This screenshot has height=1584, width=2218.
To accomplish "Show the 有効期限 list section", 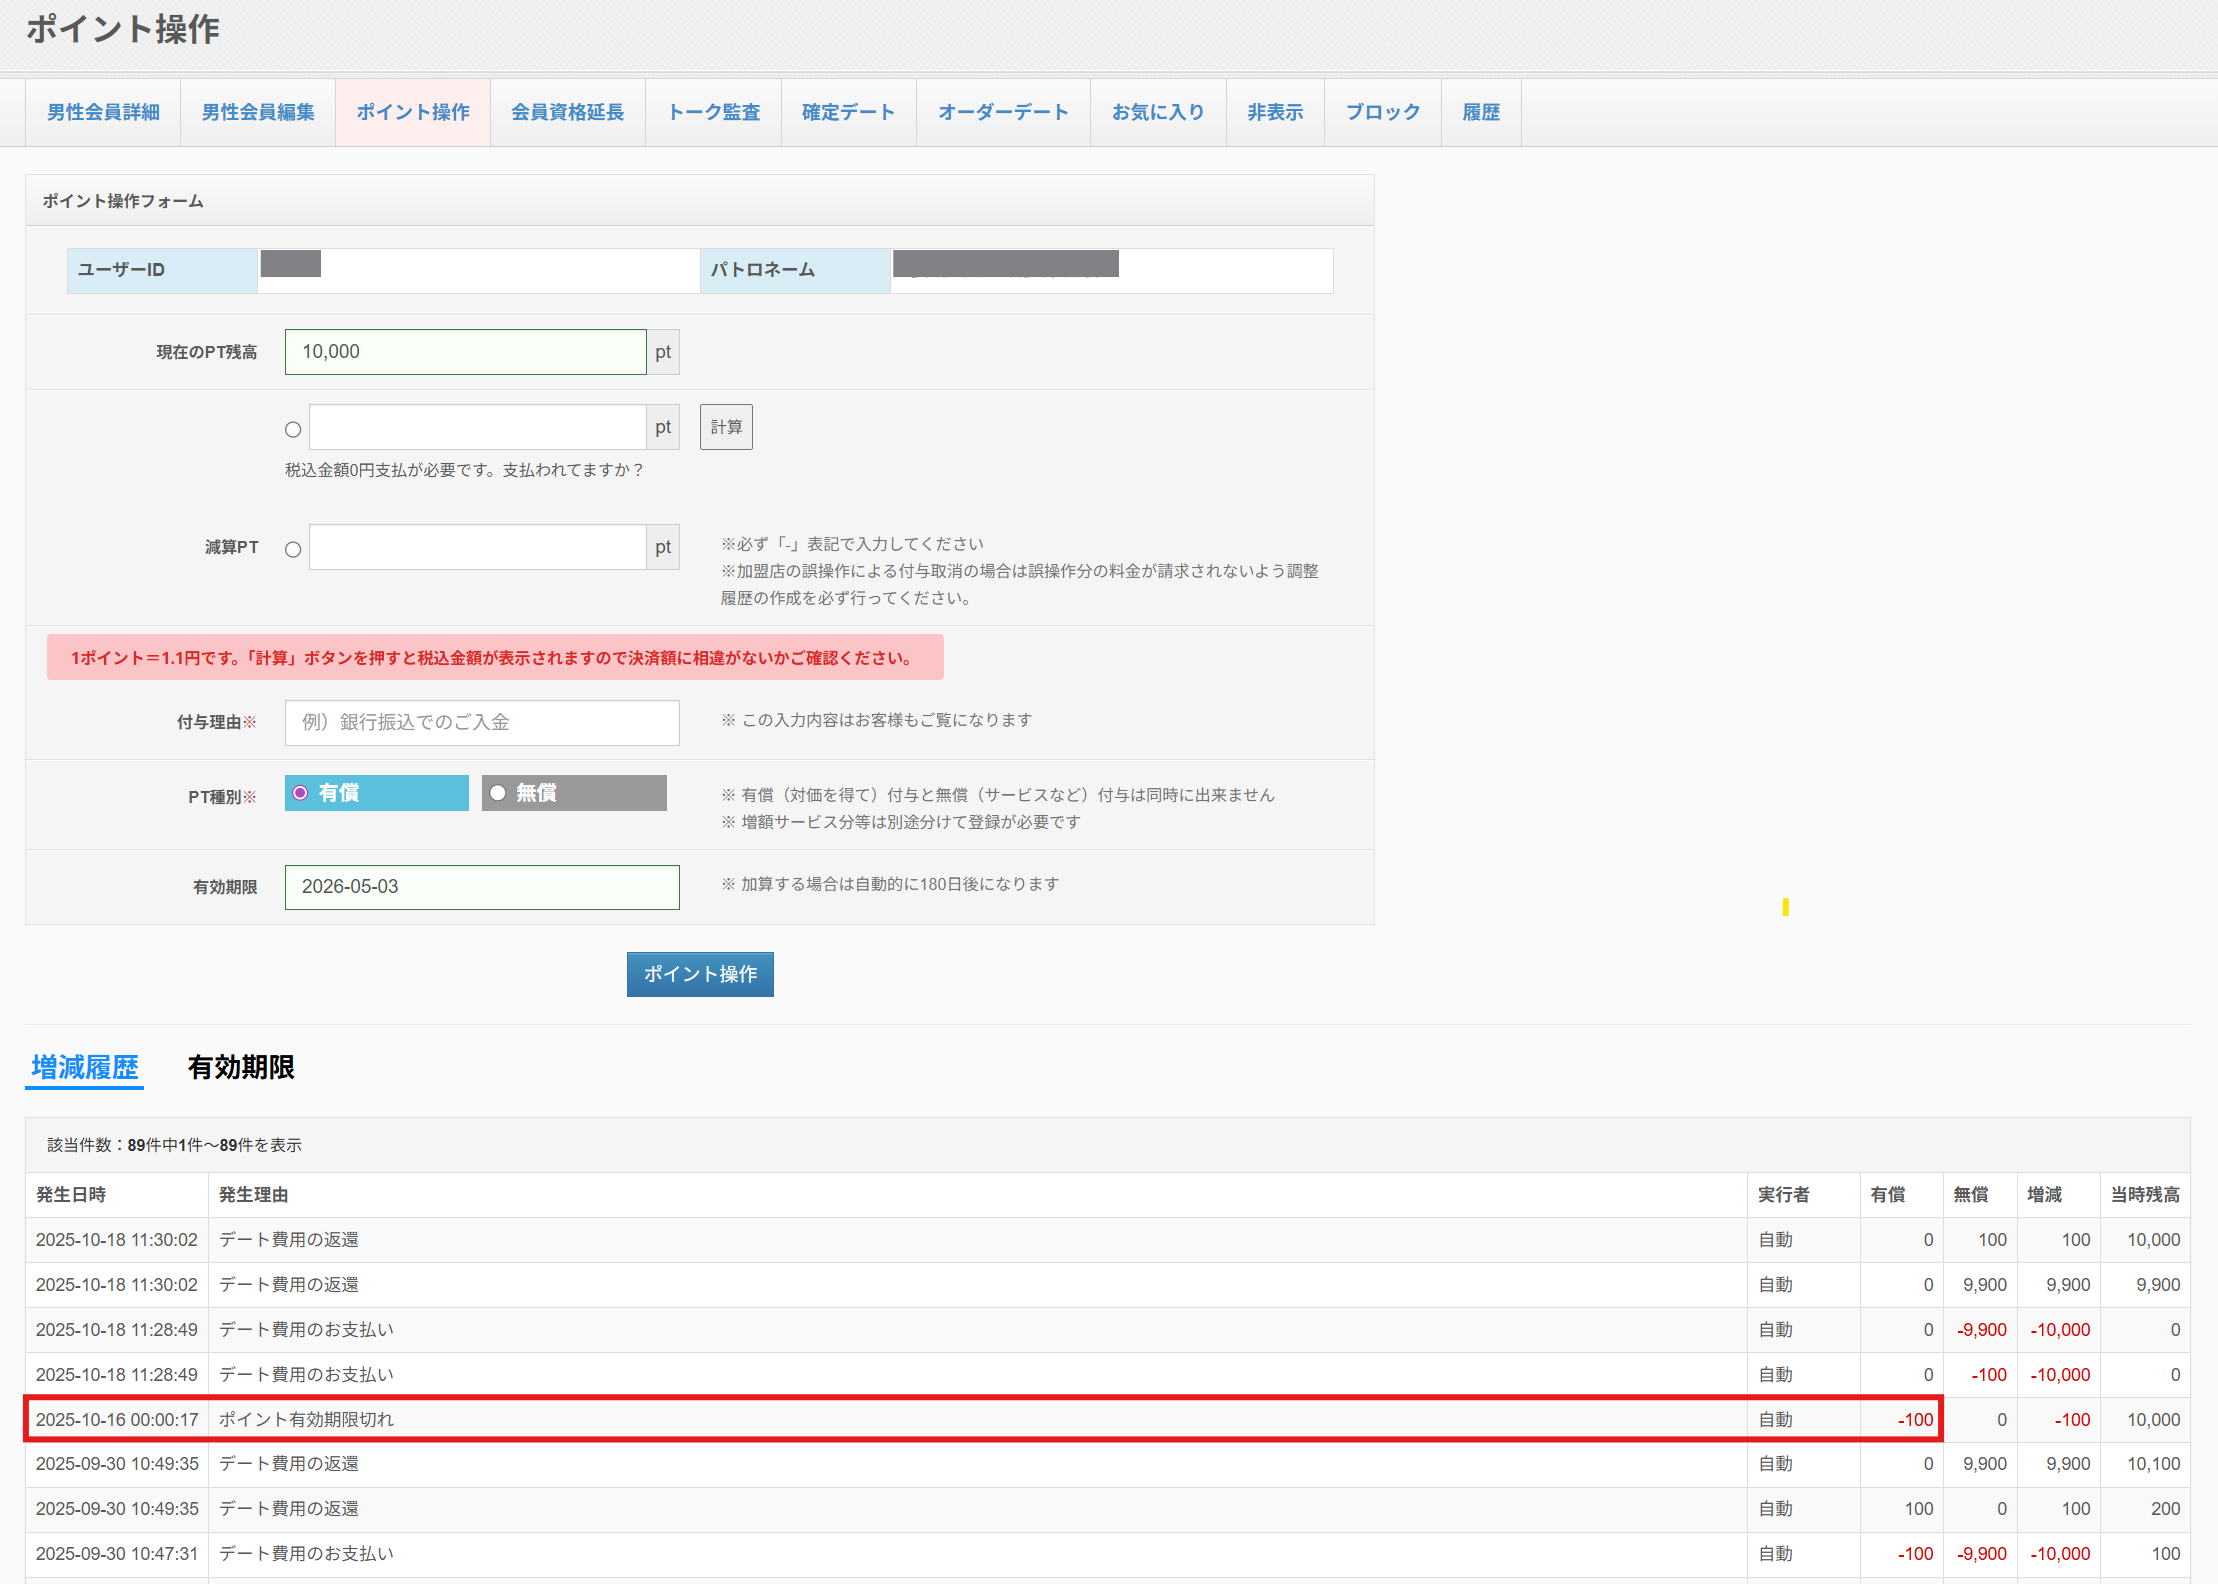I will [x=241, y=1067].
